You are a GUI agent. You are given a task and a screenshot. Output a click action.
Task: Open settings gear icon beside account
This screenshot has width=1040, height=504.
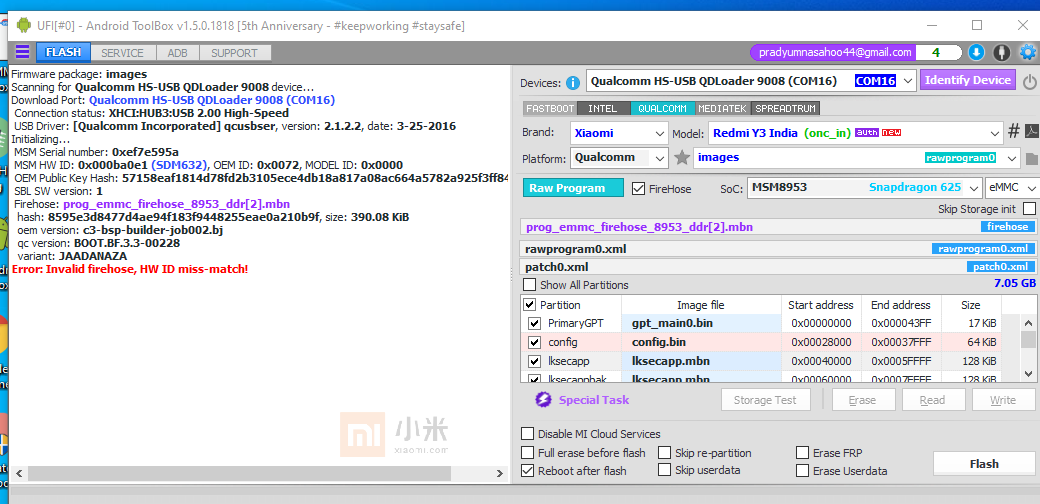click(x=1027, y=52)
